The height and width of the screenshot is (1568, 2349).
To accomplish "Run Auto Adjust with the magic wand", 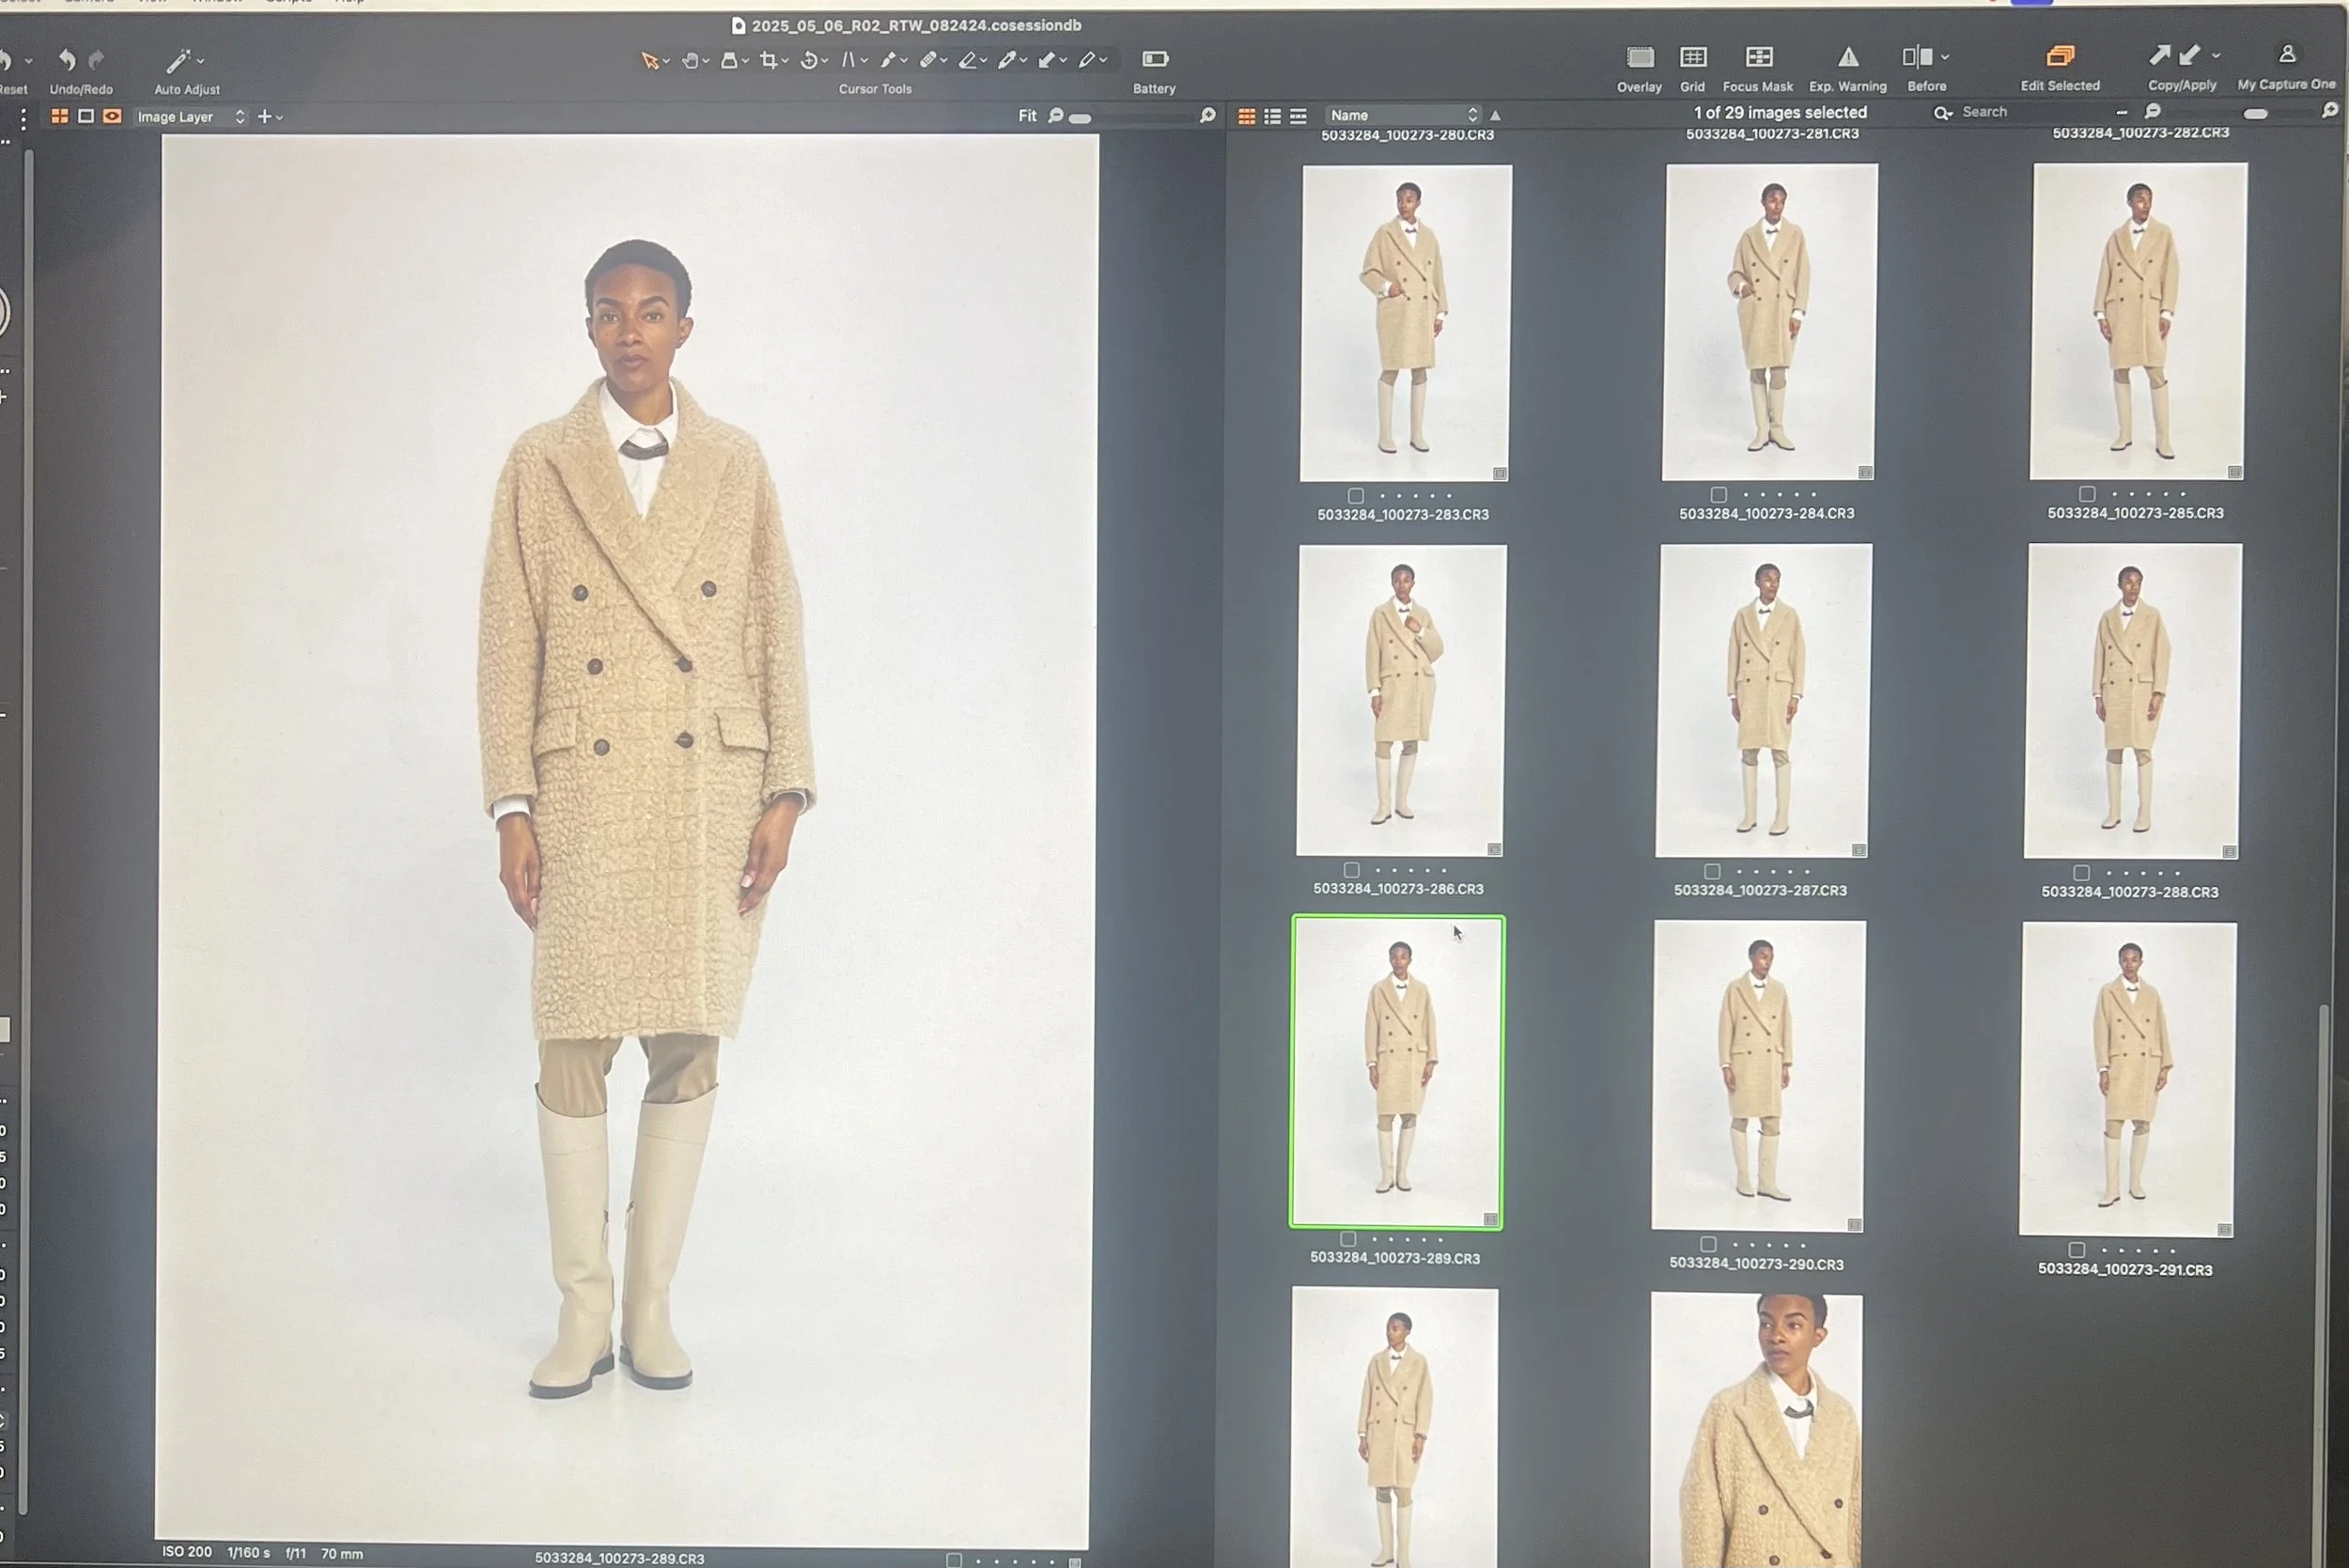I will click(x=177, y=61).
